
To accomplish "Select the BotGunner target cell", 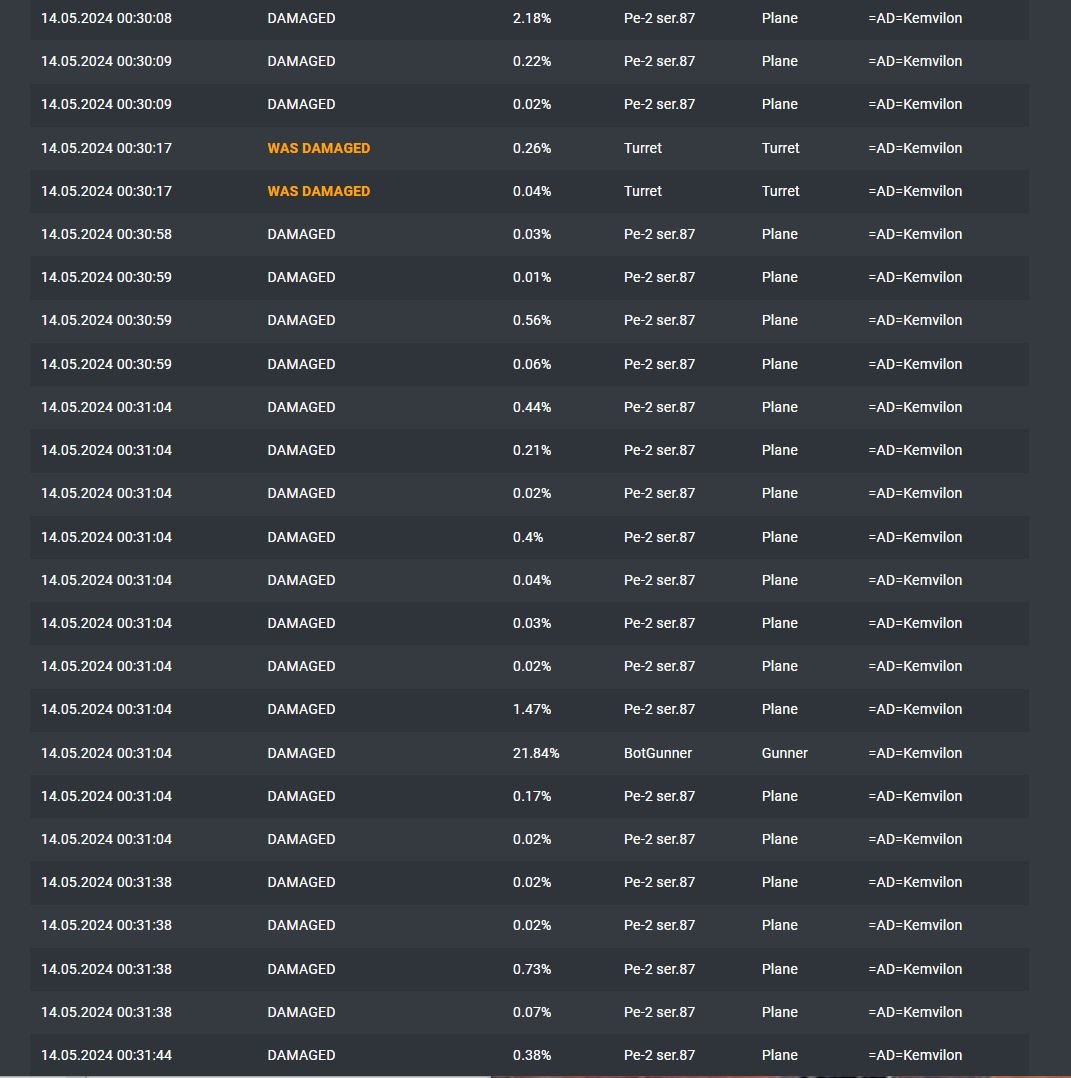I will (x=658, y=753).
